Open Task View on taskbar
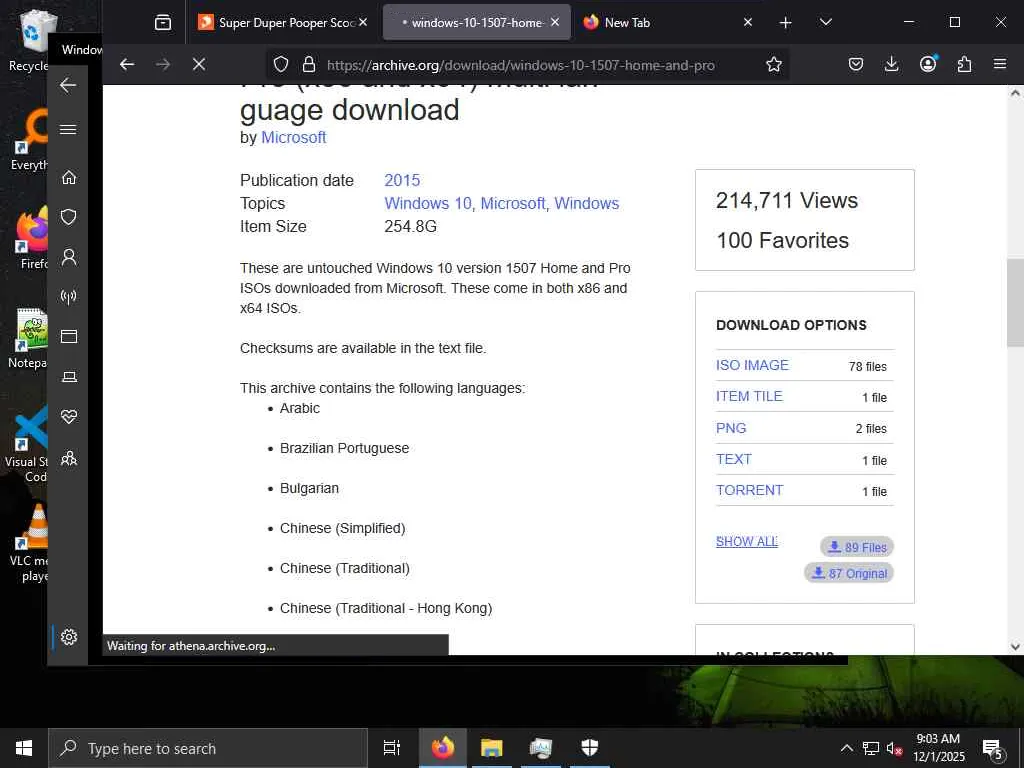Viewport: 1024px width, 768px height. point(391,748)
